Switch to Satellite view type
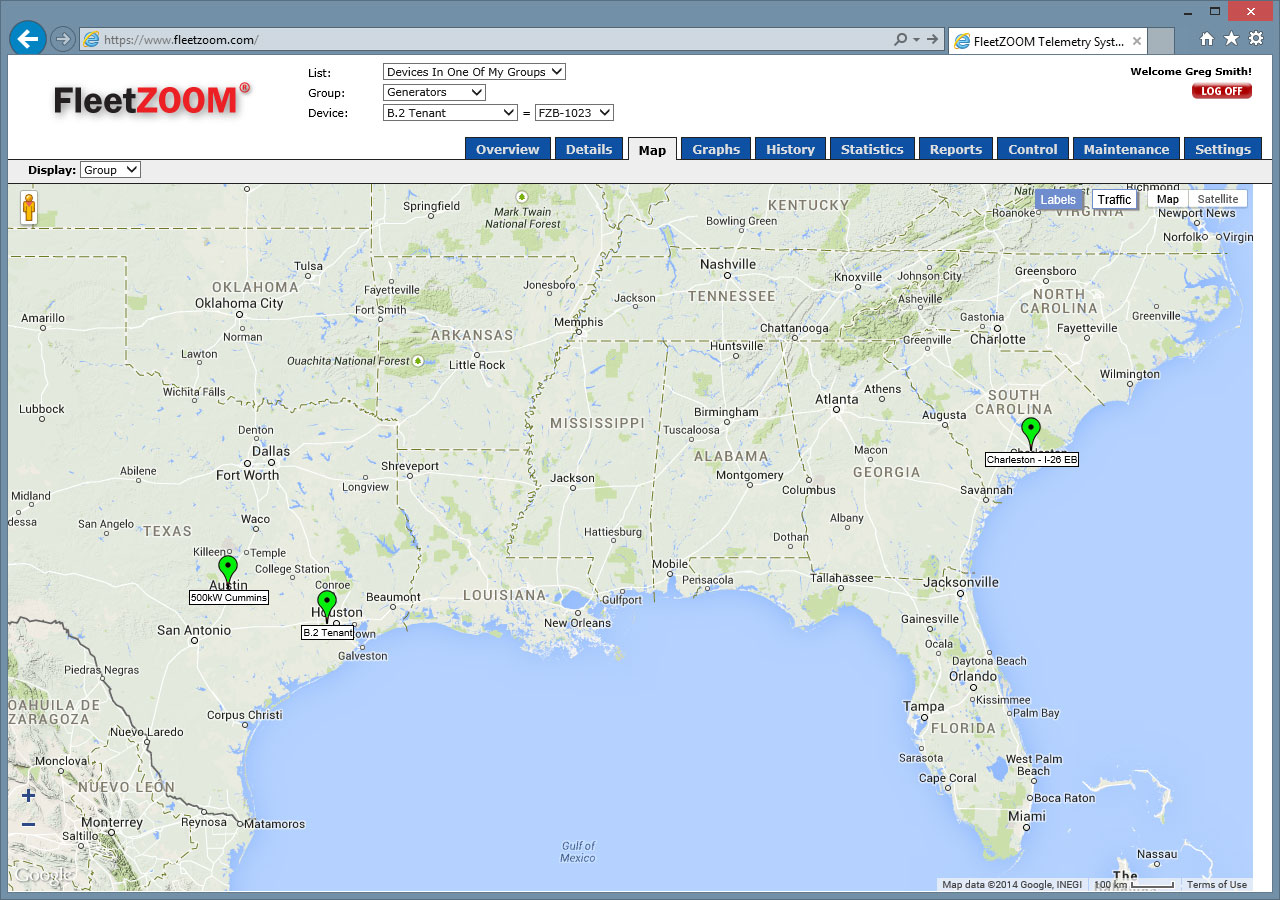1280x900 pixels. point(1218,199)
